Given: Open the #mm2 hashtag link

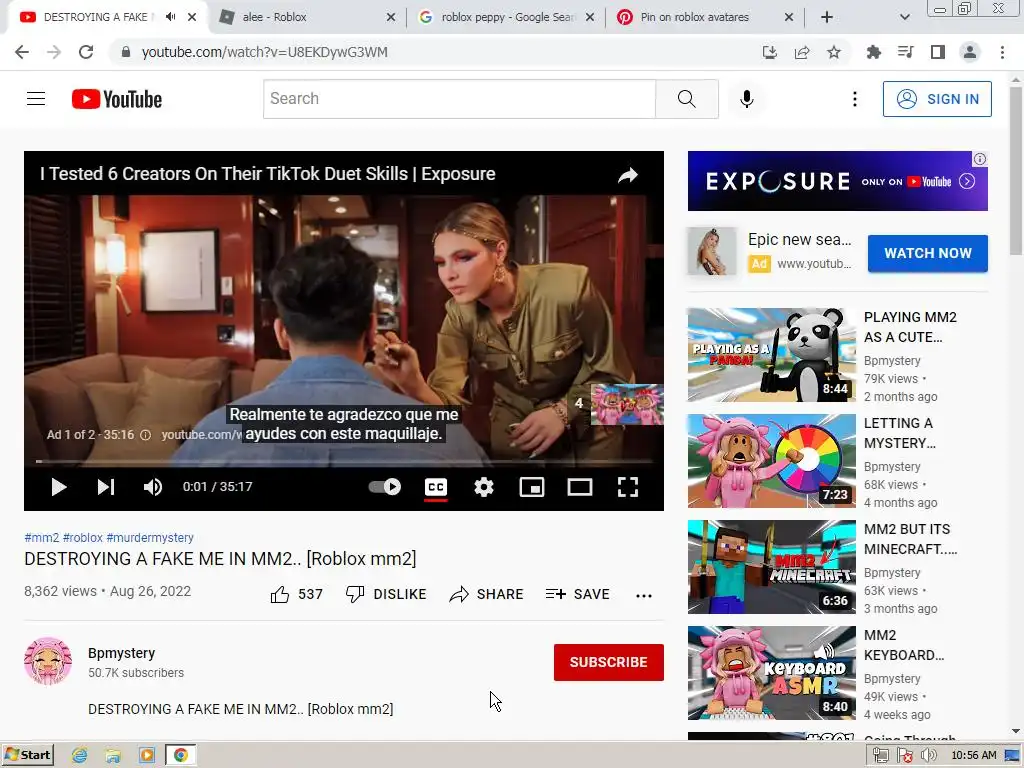Looking at the screenshot, I should tap(41, 537).
